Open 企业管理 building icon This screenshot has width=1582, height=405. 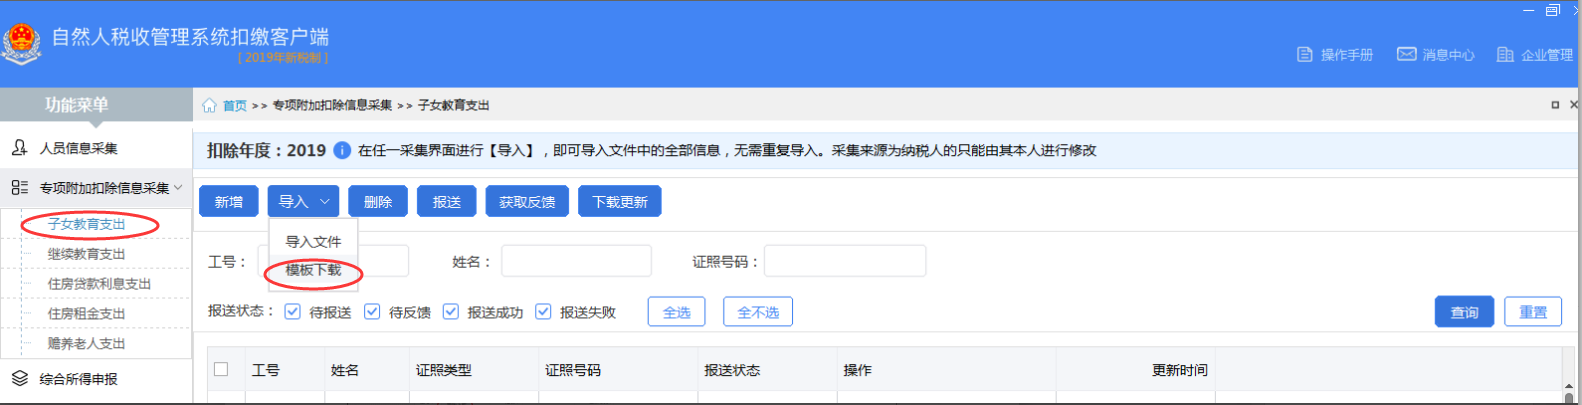coord(1504,55)
